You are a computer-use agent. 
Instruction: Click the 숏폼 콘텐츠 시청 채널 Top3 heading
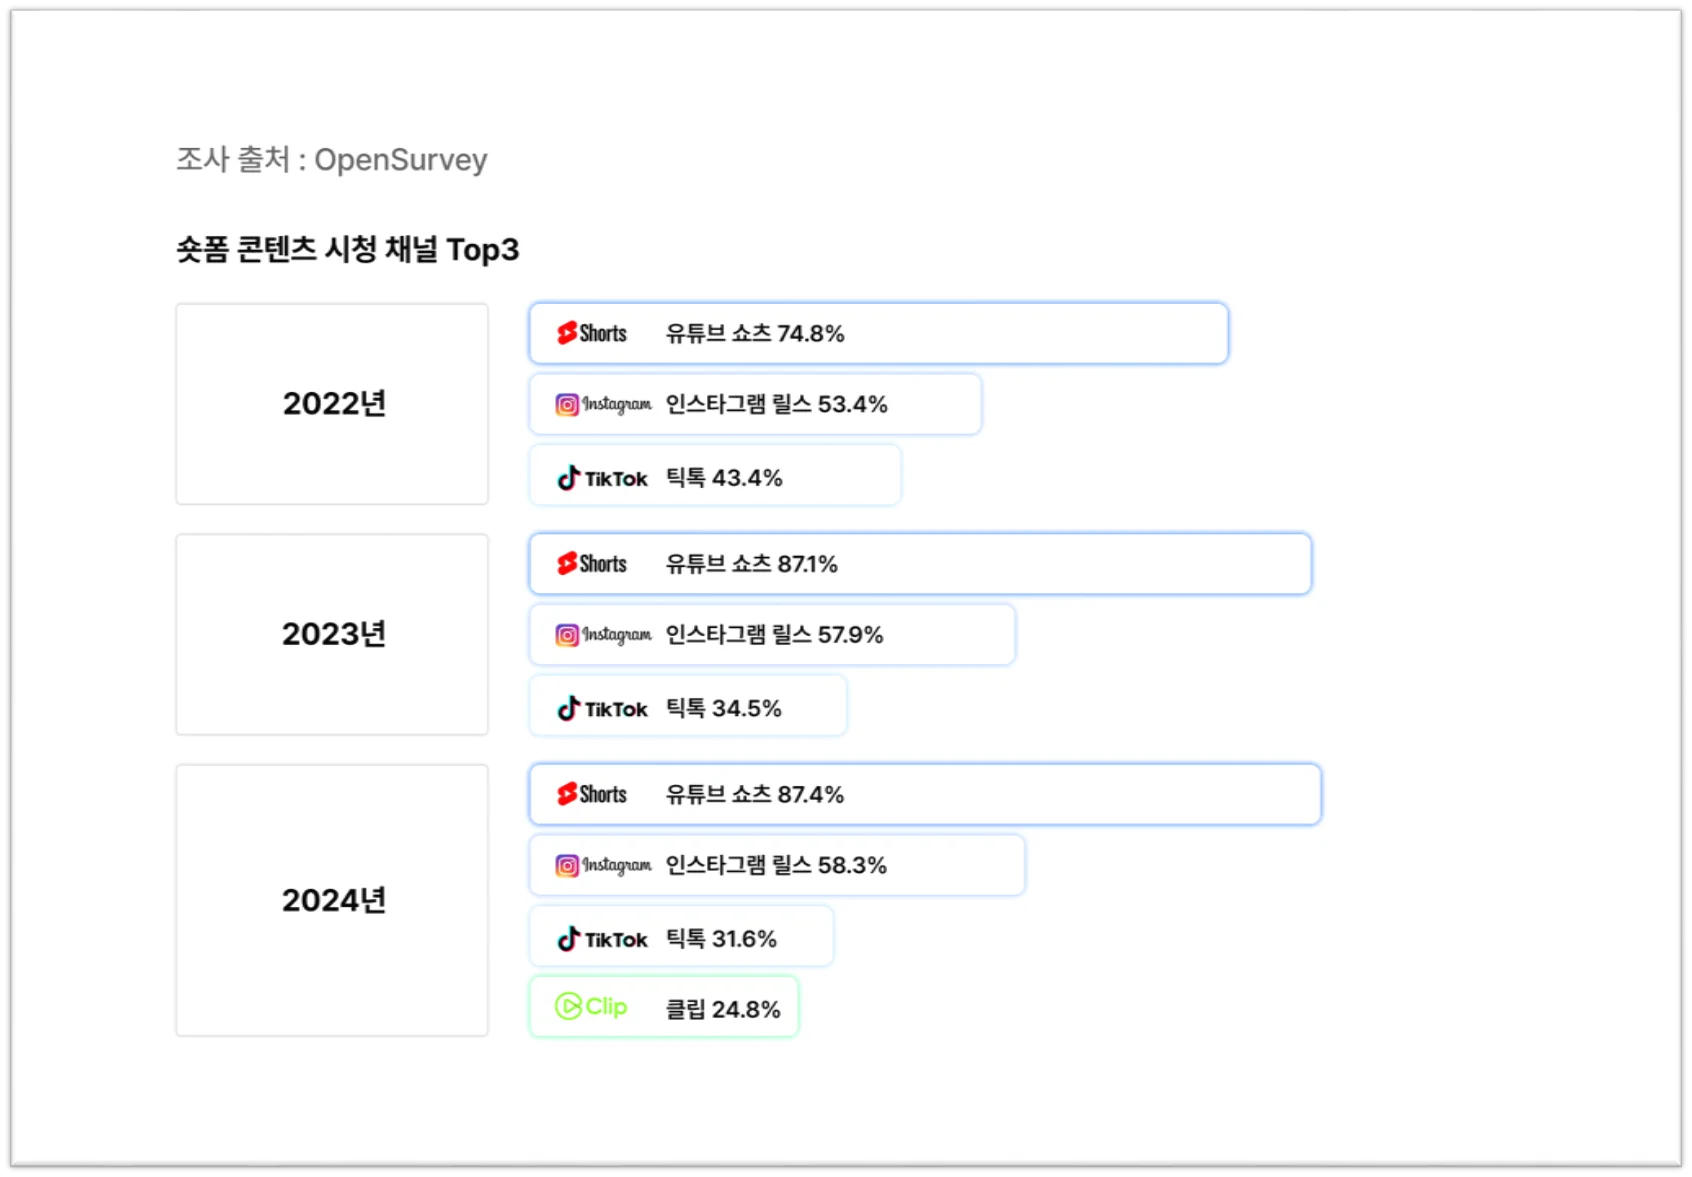click(347, 249)
